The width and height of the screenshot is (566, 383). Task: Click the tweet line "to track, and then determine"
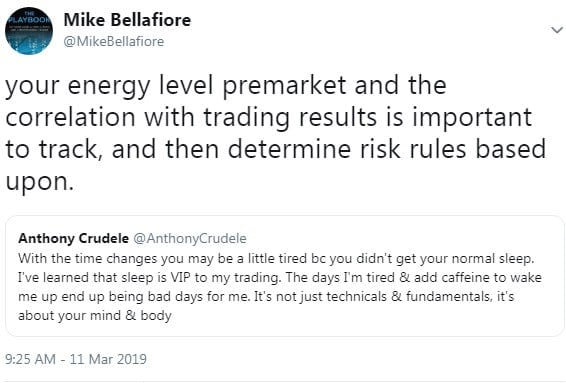tap(275, 149)
